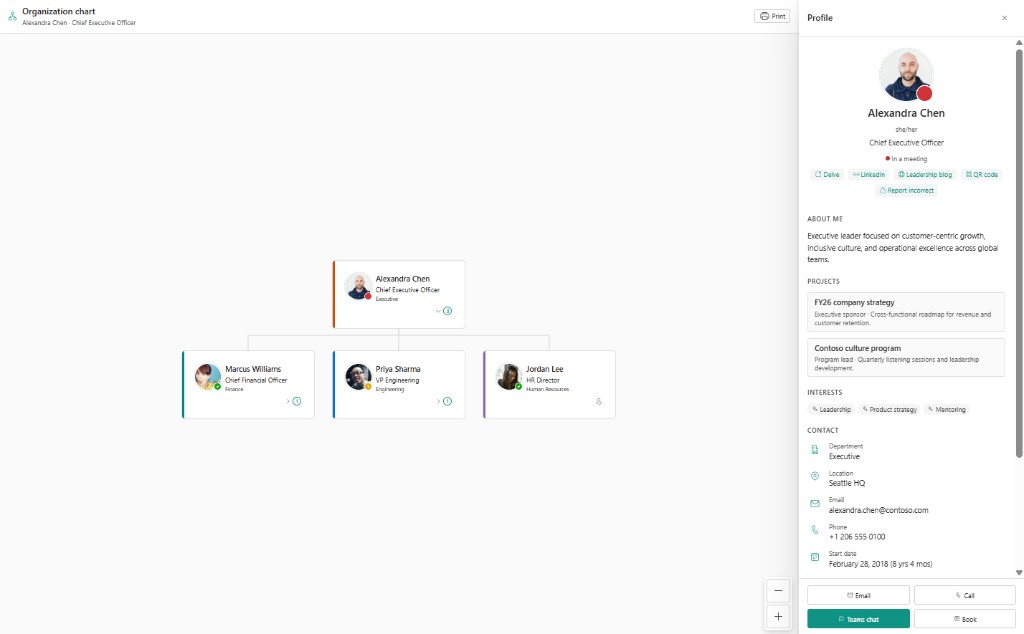Screen dimensions: 1024x634
Task: Click Report incorrect link
Action: point(906,191)
